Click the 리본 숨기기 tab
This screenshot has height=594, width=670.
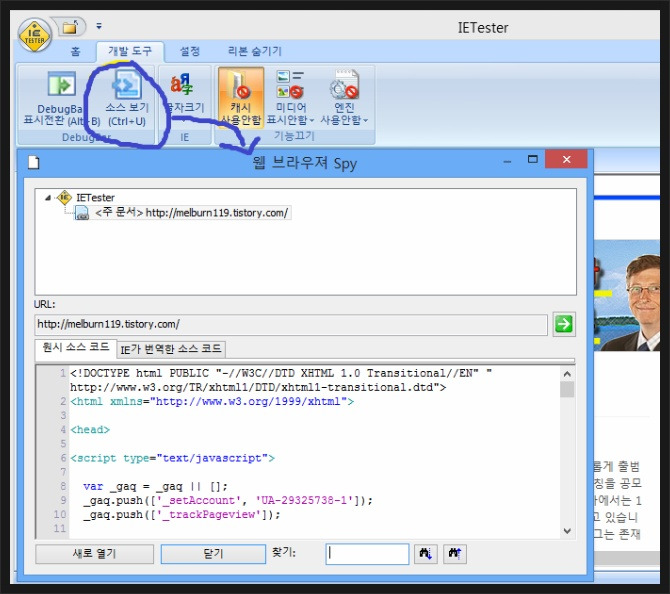[255, 51]
